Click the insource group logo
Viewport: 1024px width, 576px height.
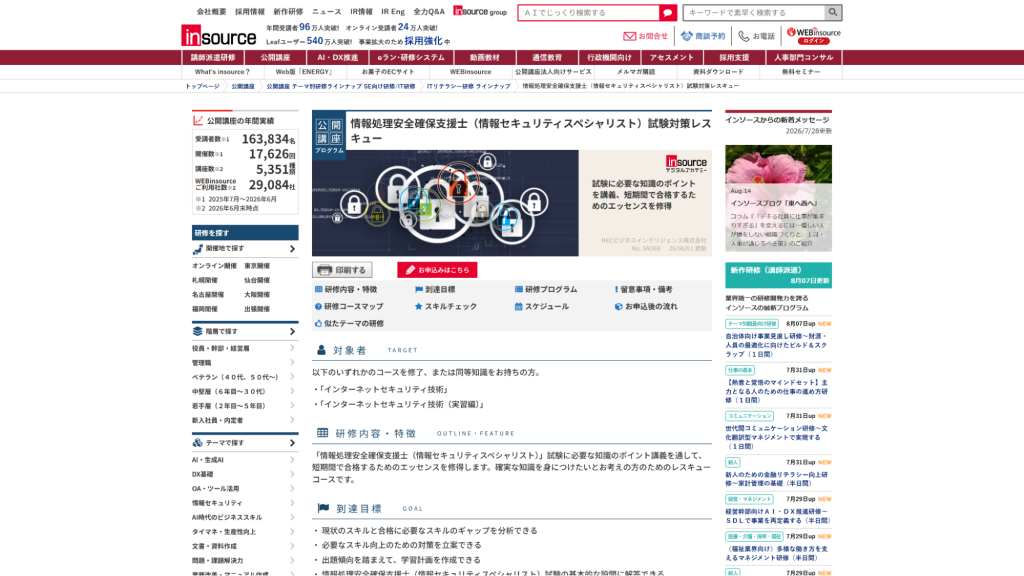pyautogui.click(x=480, y=11)
